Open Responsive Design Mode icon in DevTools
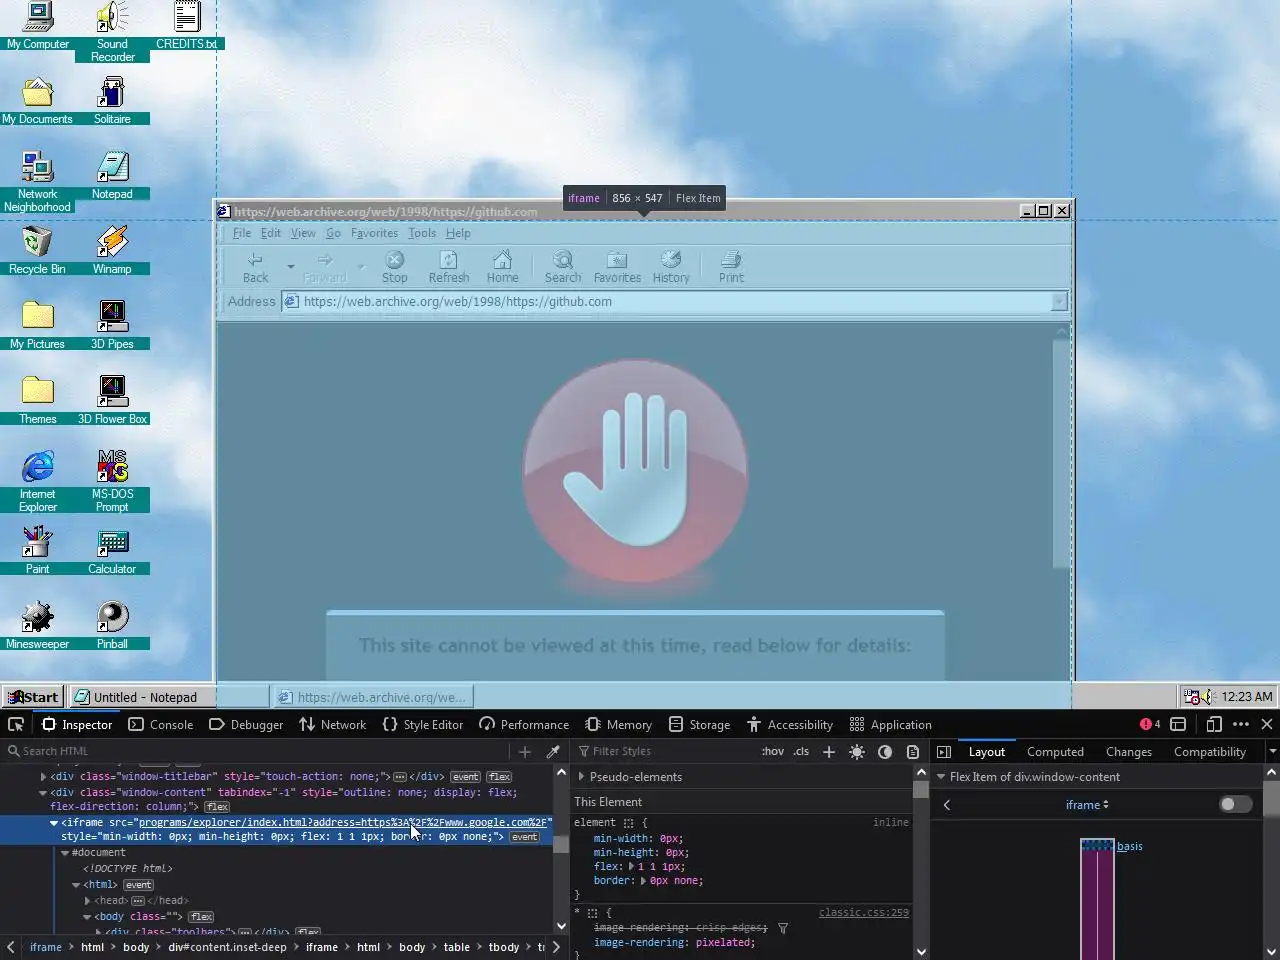Screen dimensions: 1280x960 pyautogui.click(x=1214, y=724)
